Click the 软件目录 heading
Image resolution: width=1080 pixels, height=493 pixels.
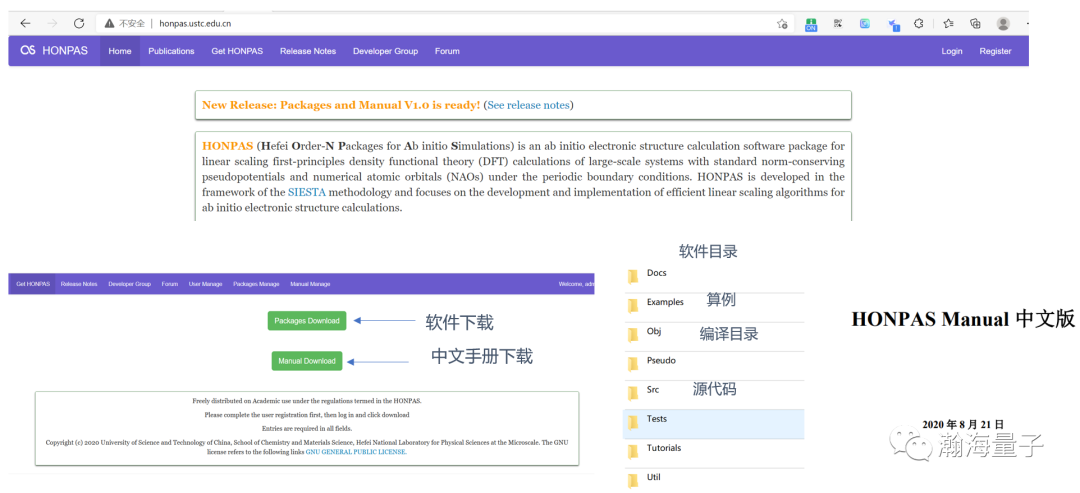(x=708, y=251)
